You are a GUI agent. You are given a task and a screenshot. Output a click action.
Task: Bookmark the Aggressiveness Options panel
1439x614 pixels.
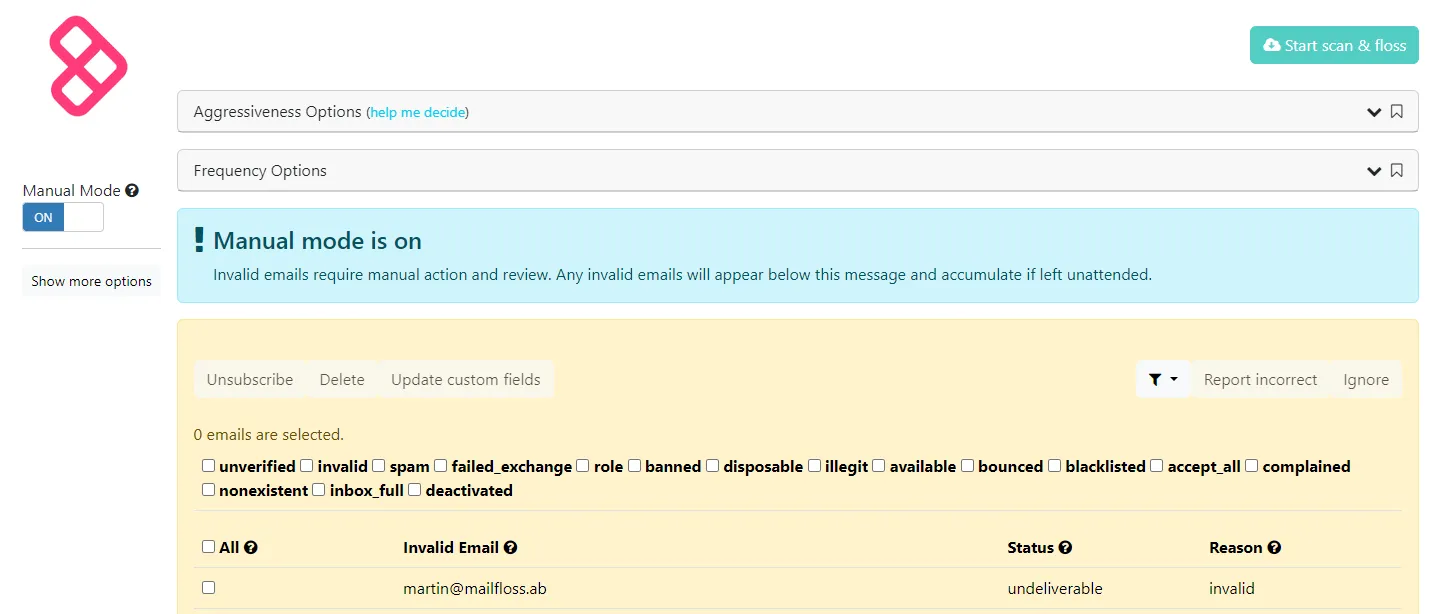coord(1397,112)
